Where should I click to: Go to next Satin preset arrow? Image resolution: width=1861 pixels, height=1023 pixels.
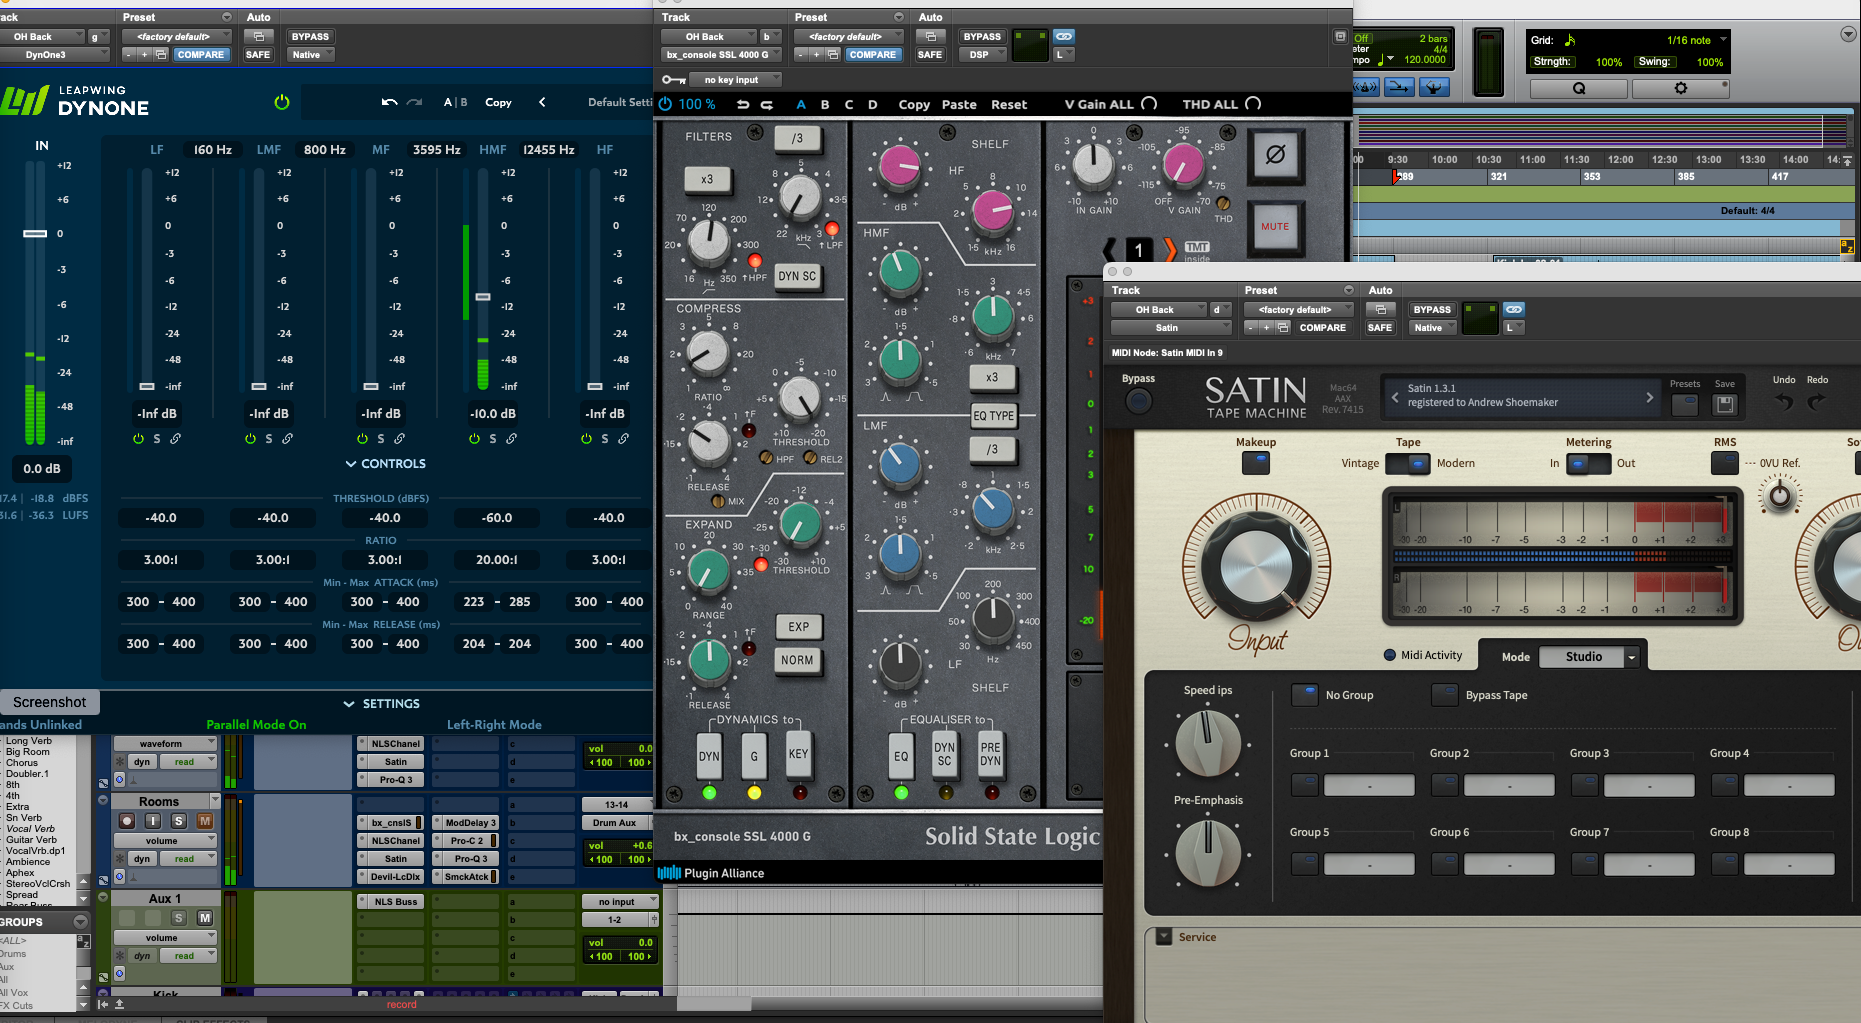point(1649,397)
